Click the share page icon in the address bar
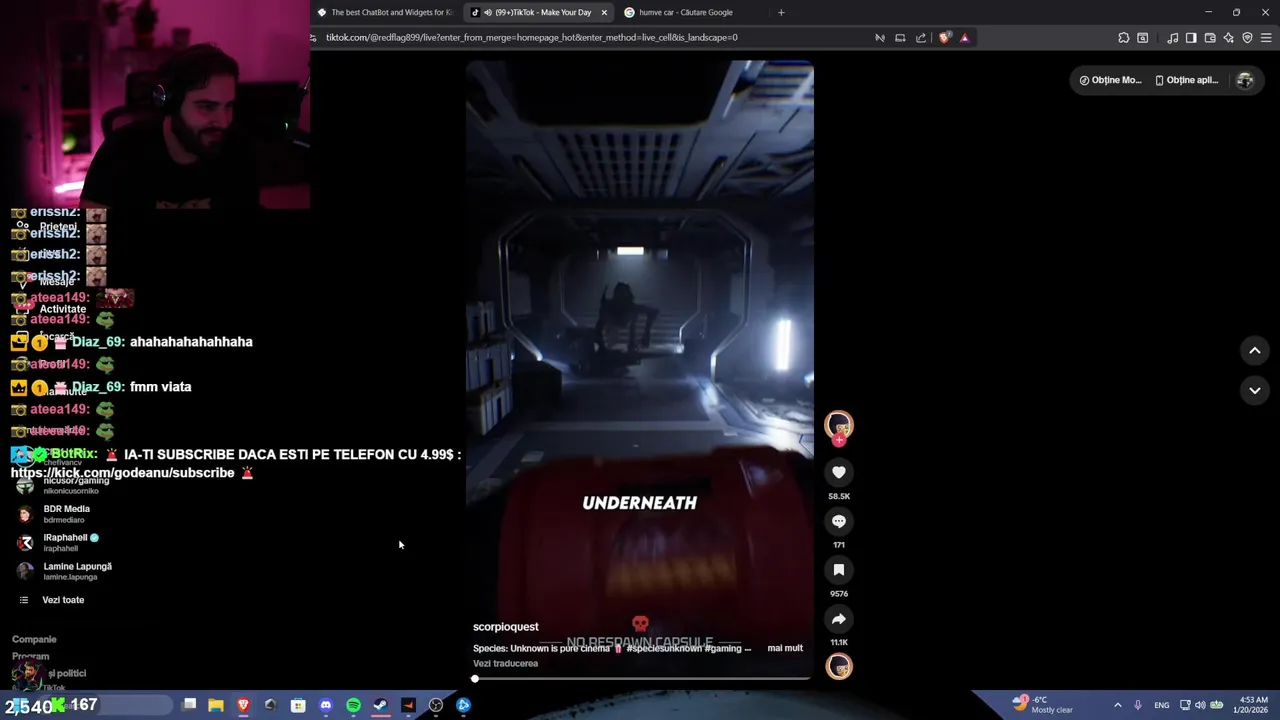The height and width of the screenshot is (720, 1280). [921, 38]
